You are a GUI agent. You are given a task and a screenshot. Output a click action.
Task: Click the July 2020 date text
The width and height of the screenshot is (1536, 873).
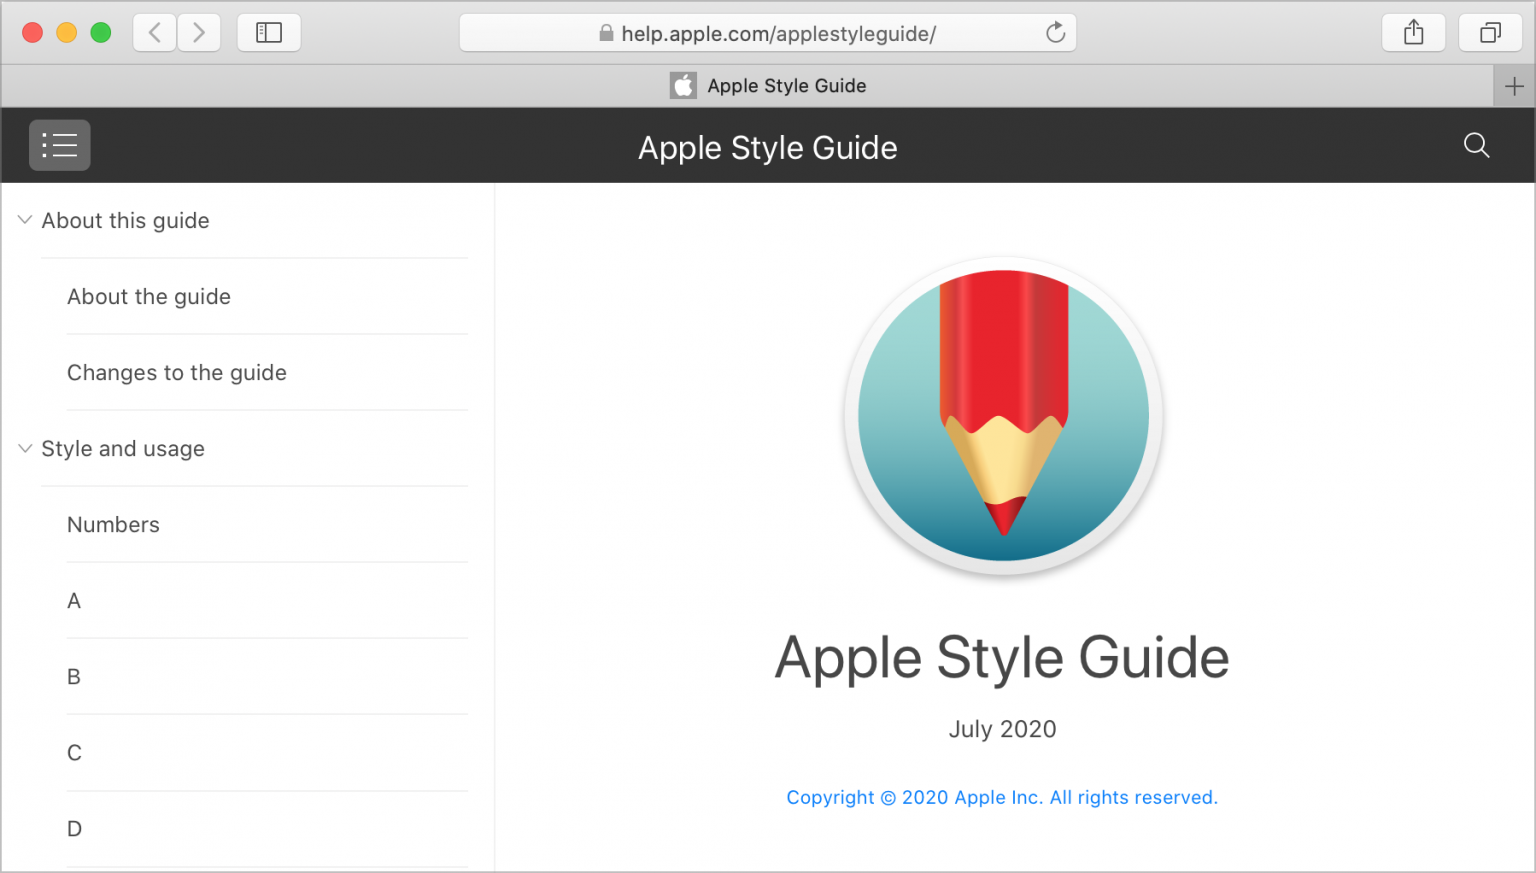1002,729
